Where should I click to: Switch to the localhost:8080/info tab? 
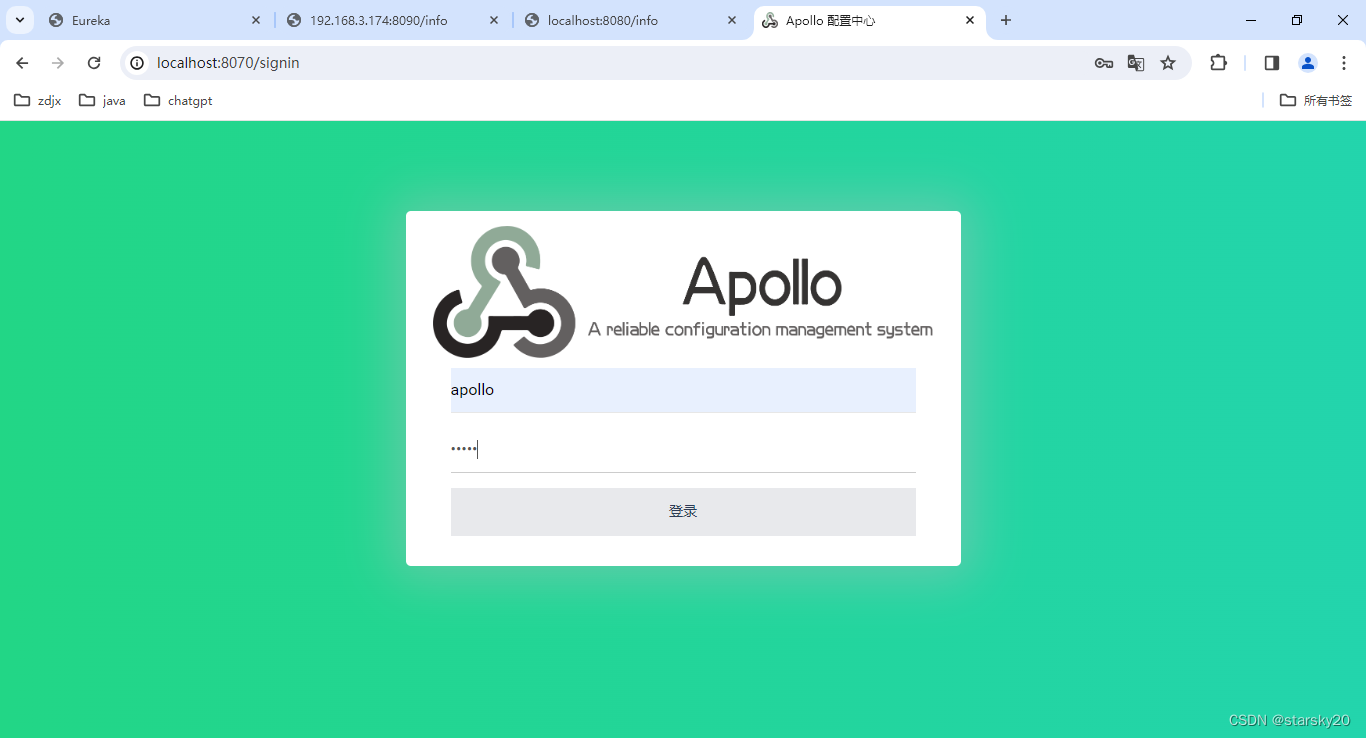tap(630, 20)
